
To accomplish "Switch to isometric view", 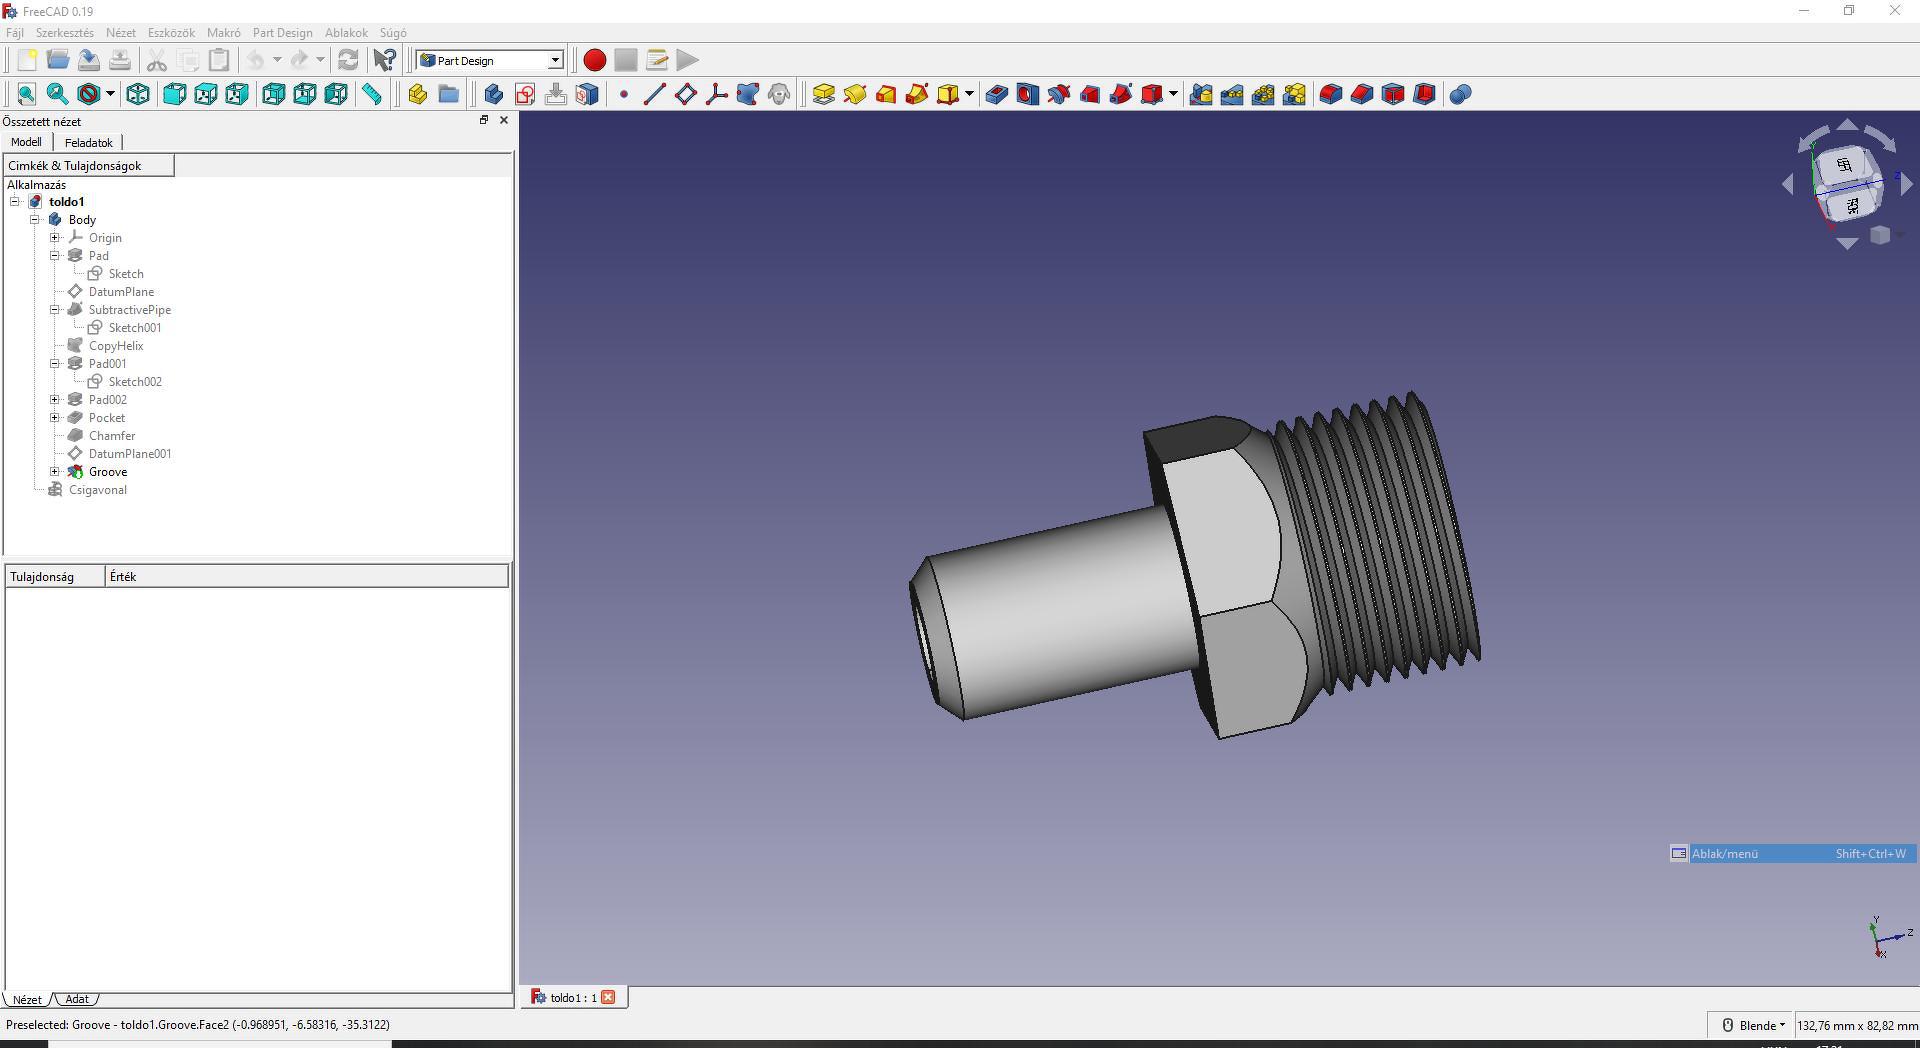I will point(138,94).
